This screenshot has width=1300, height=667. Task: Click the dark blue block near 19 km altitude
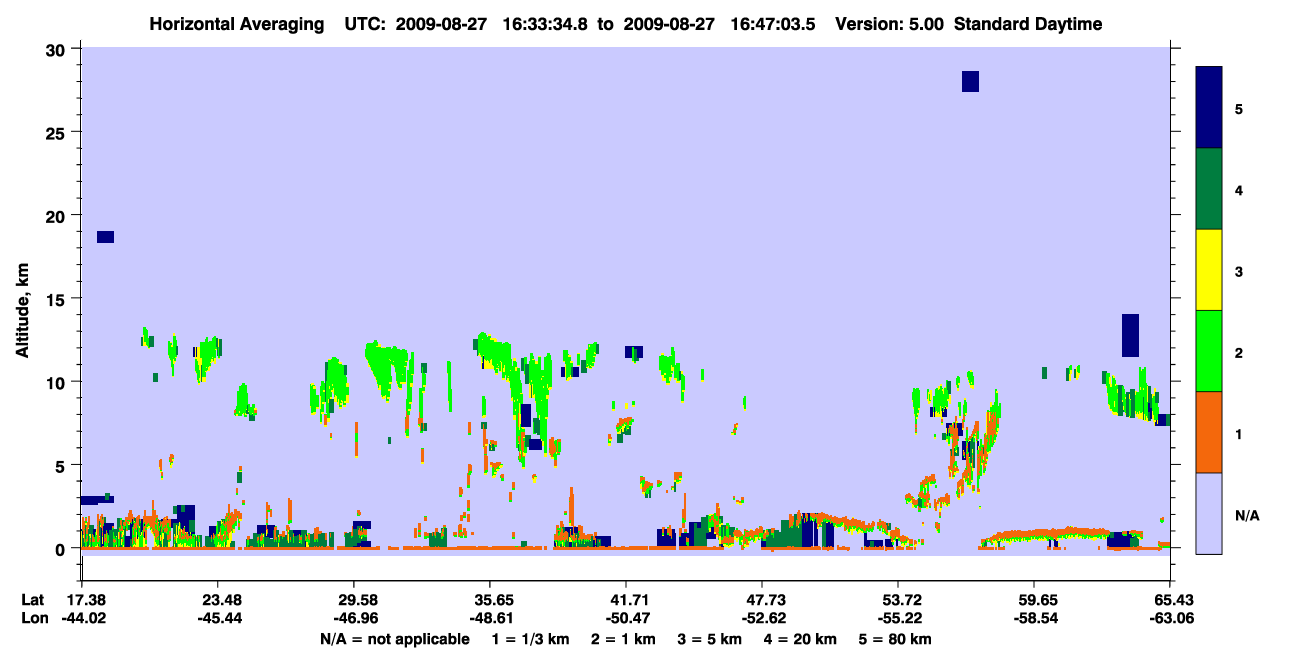(105, 237)
